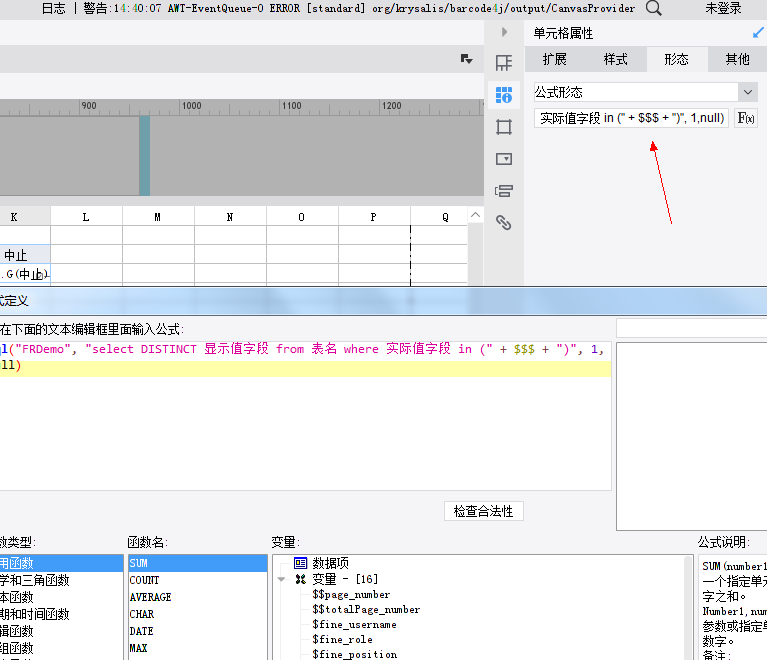The image size is (767, 660).
Task: Open the floating element panel icon
Action: (503, 127)
